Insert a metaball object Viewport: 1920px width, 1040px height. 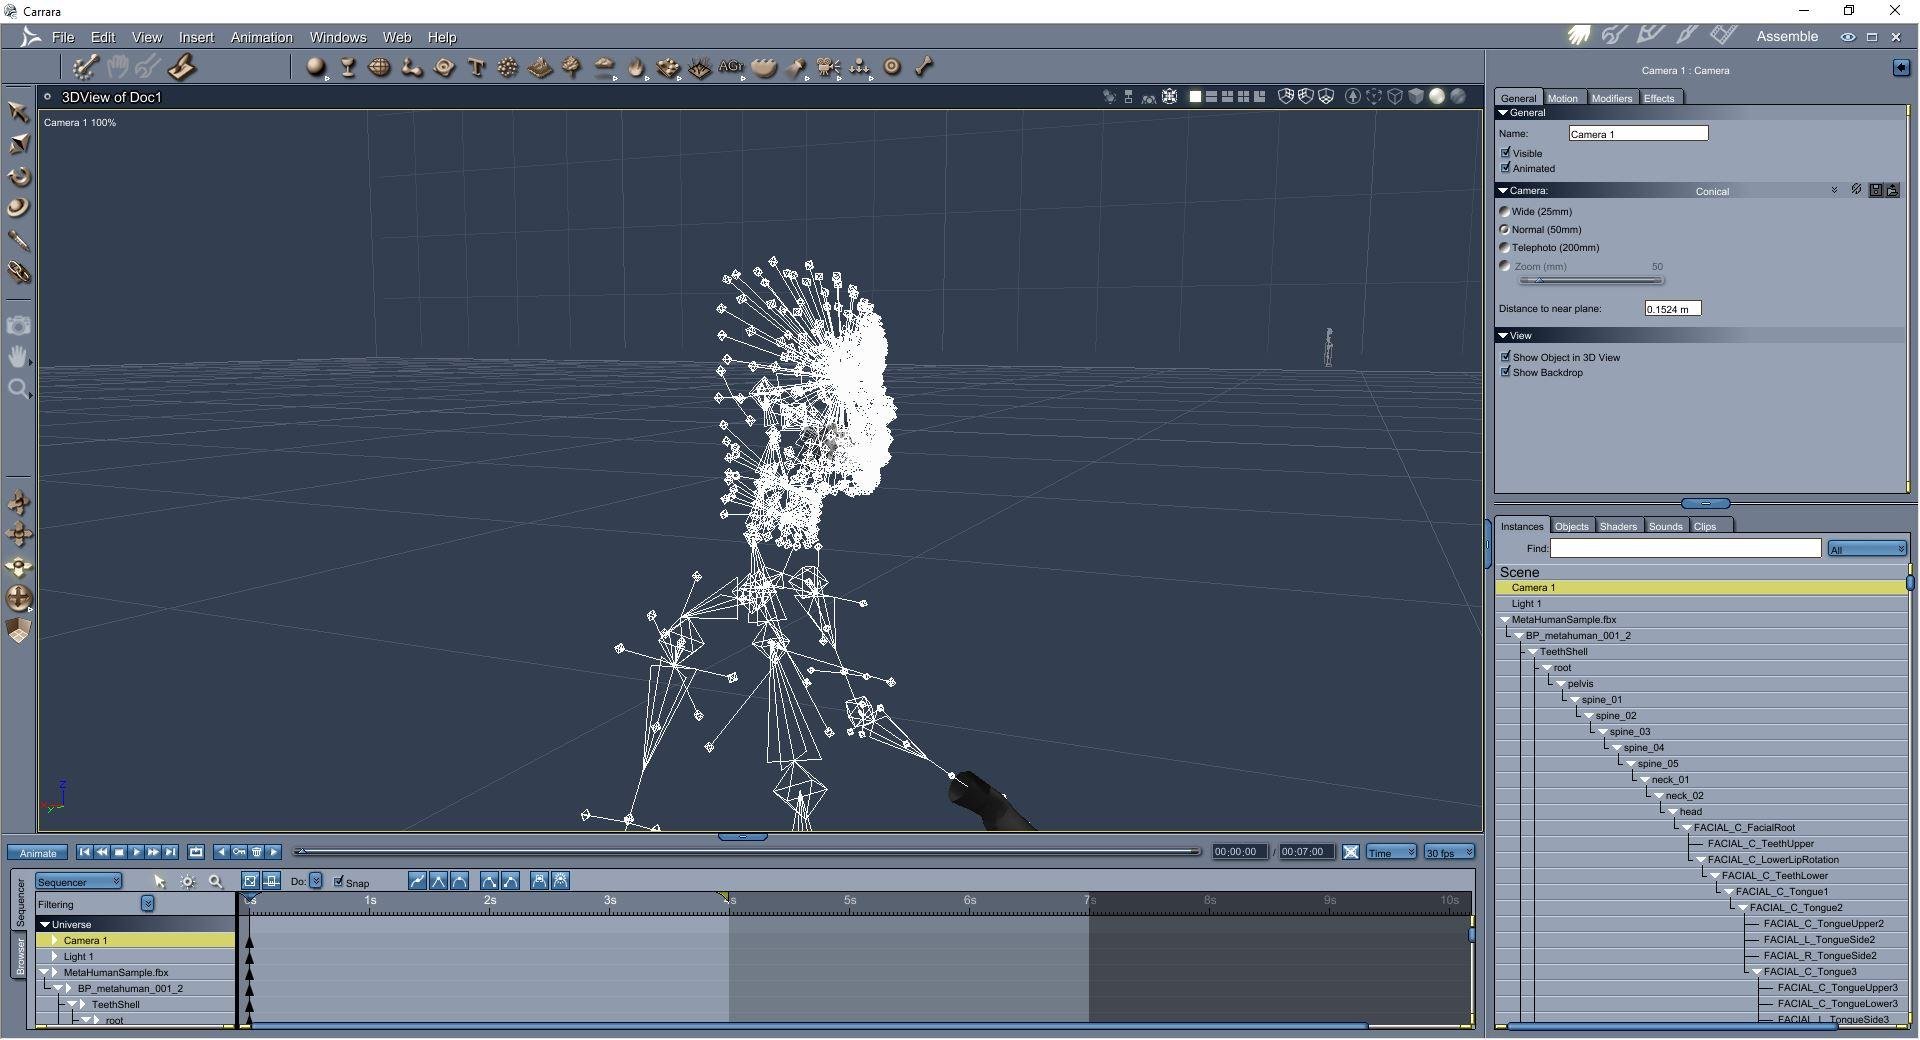tap(411, 67)
